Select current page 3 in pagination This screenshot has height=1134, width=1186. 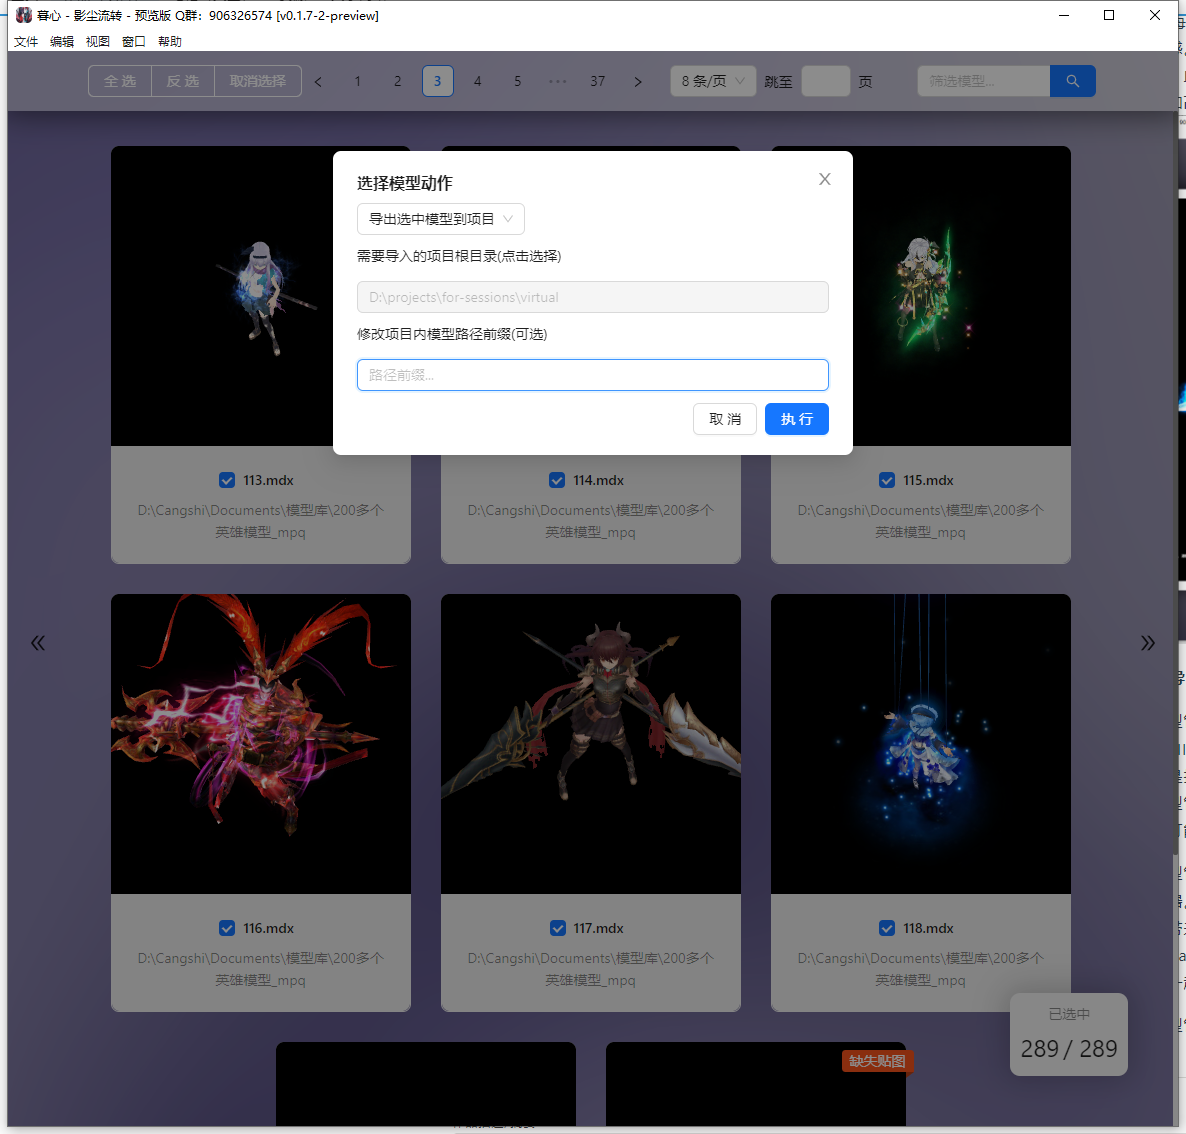coord(438,81)
